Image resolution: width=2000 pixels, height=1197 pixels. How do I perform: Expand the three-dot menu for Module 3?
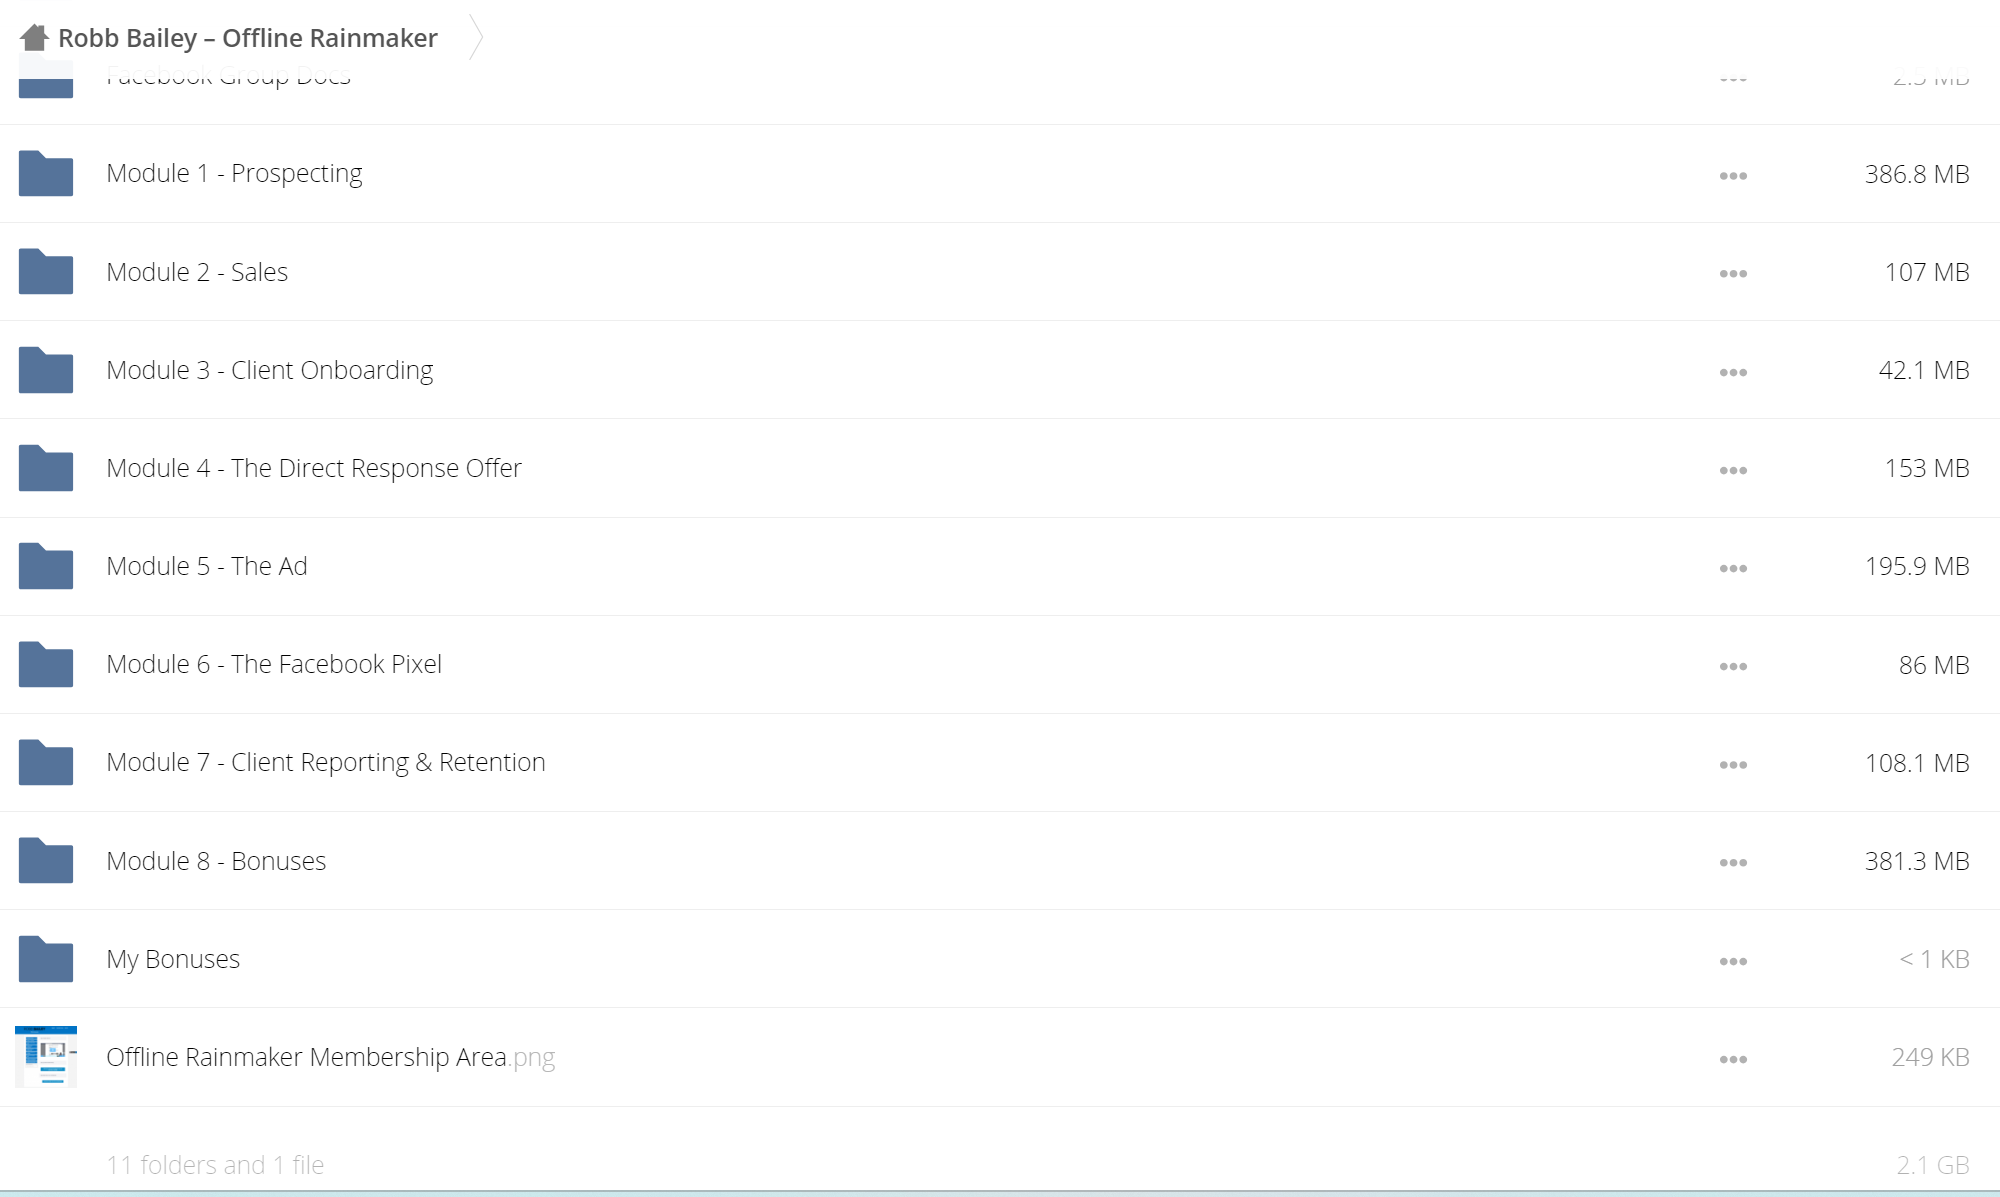tap(1733, 372)
